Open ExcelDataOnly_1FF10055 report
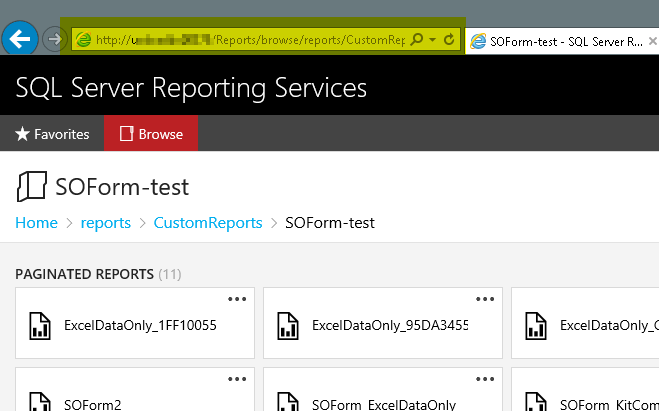659x411 pixels. click(x=135, y=323)
